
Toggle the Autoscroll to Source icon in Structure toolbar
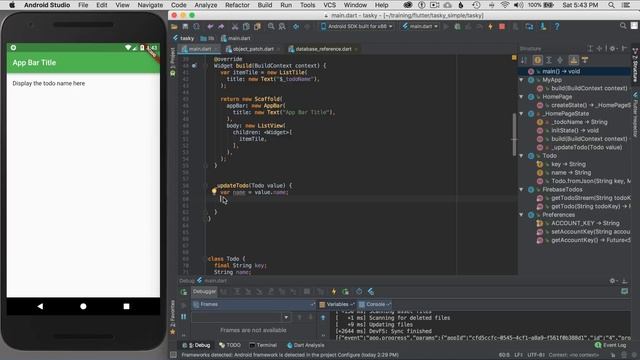tap(573, 60)
